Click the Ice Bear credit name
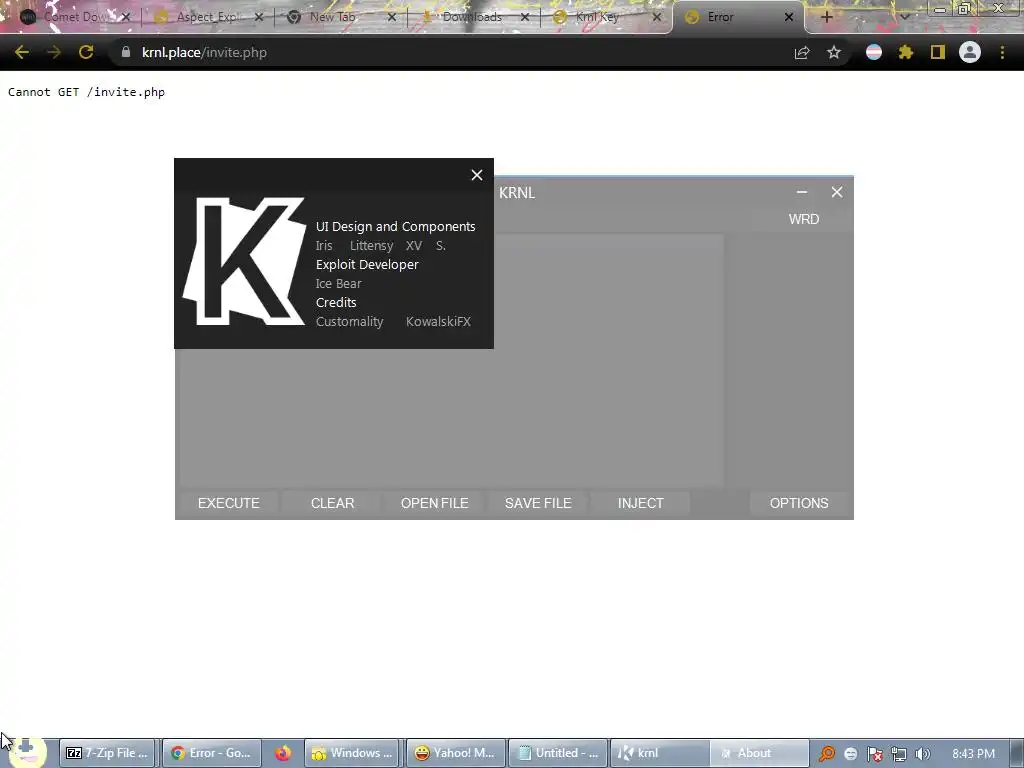The image size is (1024, 768). click(x=338, y=283)
